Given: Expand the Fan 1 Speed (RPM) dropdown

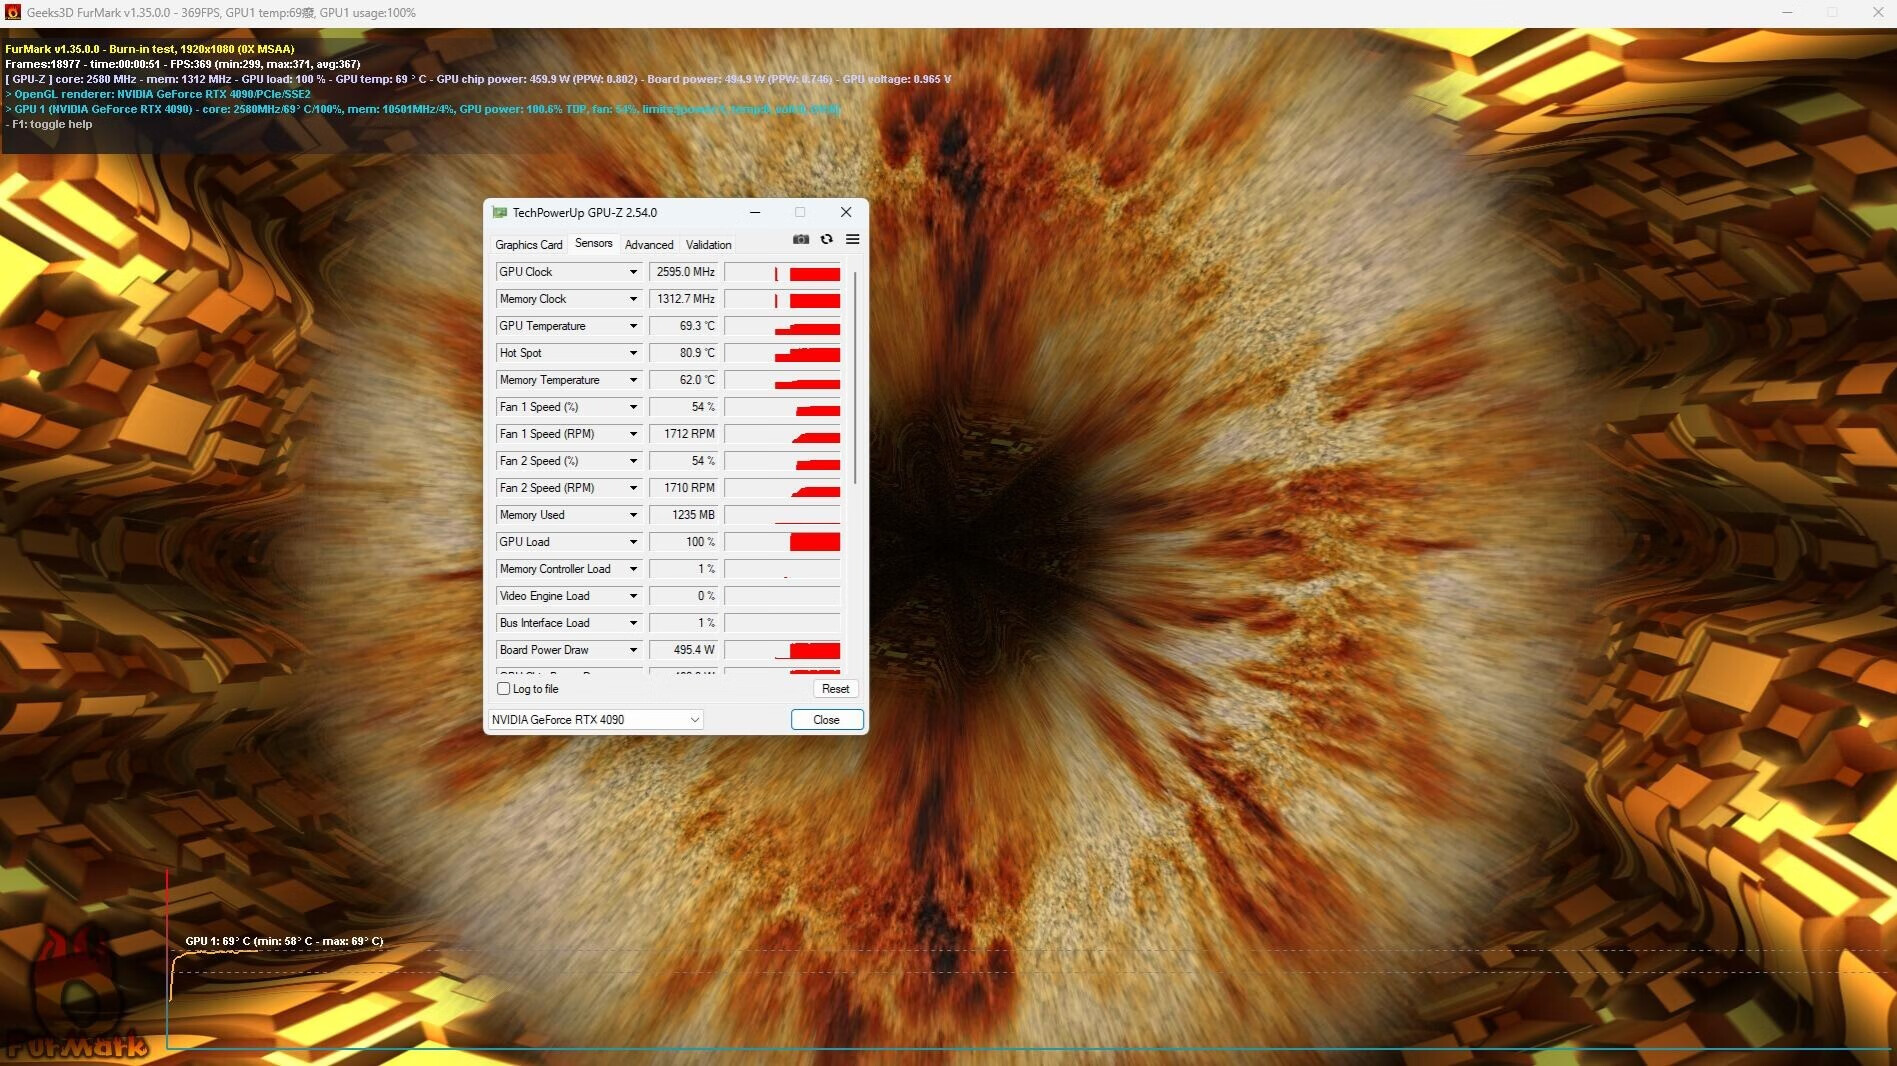Looking at the screenshot, I should (633, 434).
